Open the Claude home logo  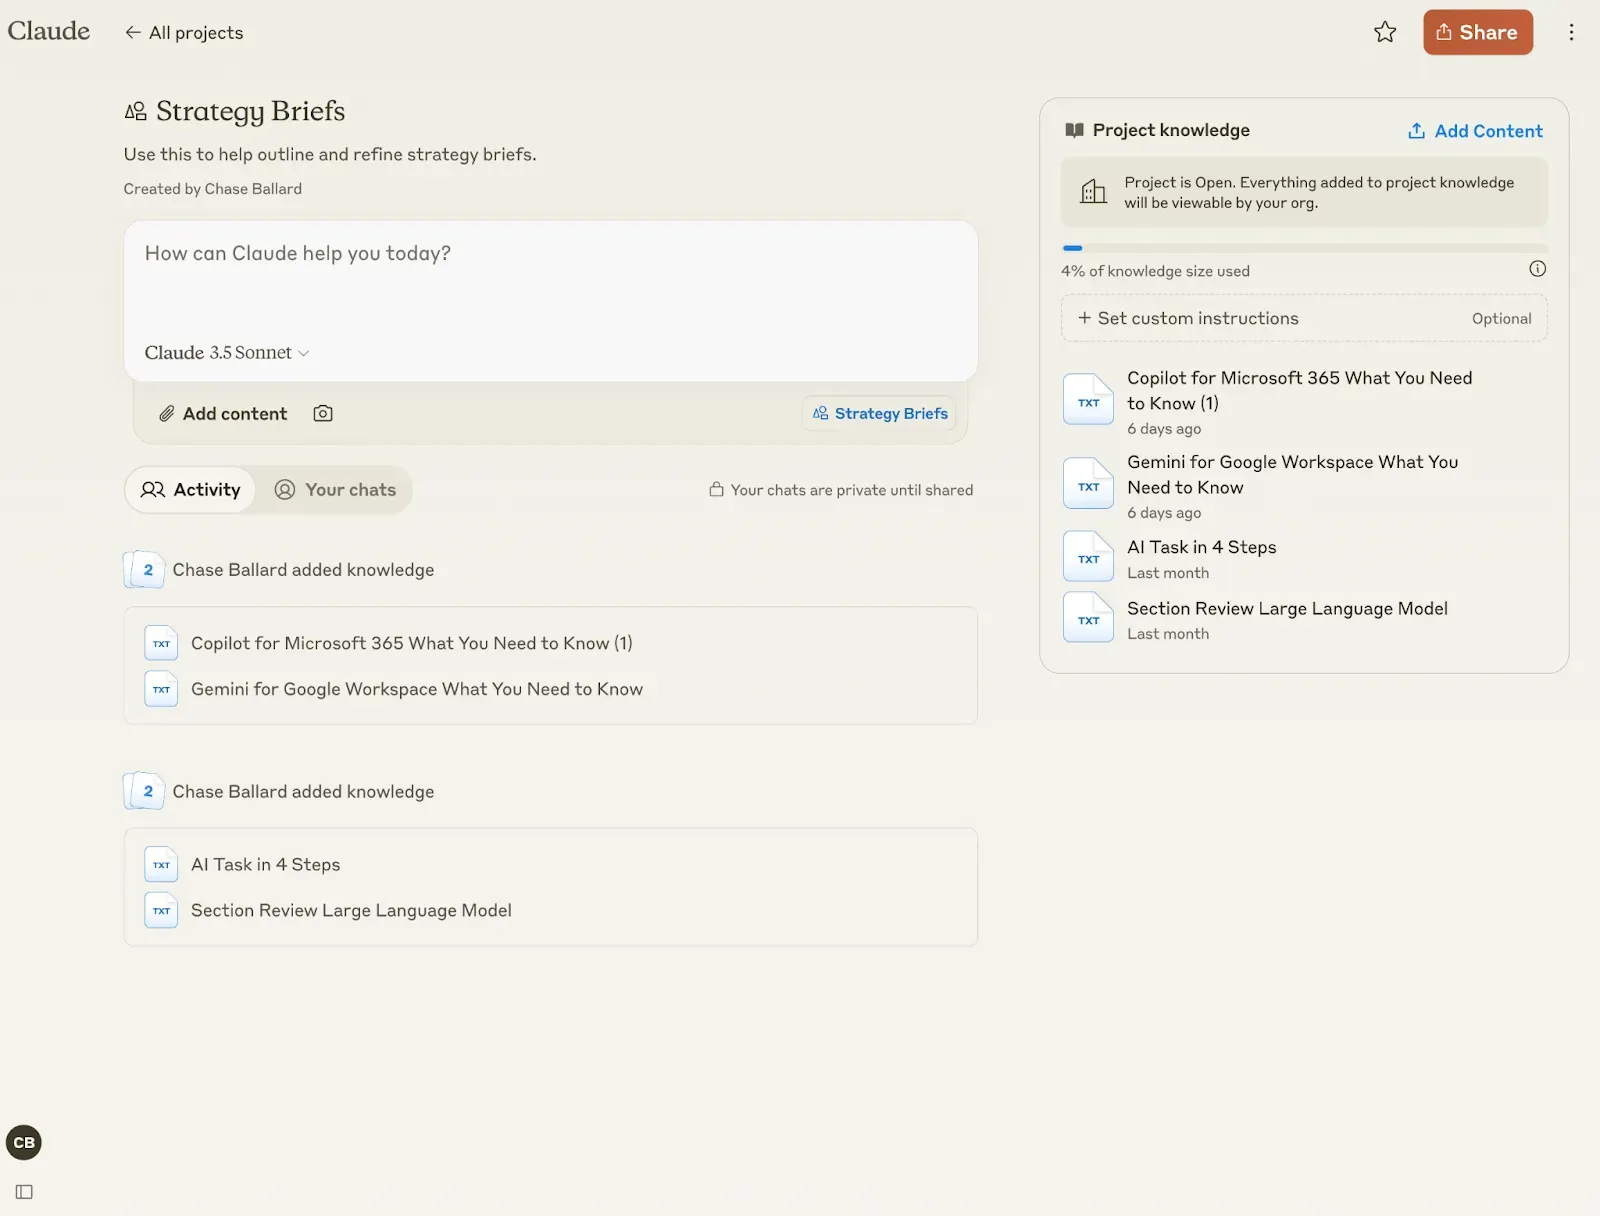[49, 31]
